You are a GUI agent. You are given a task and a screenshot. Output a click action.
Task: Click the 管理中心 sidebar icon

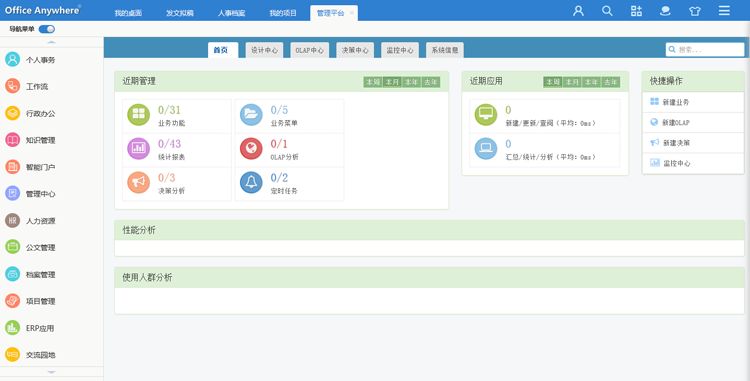12,194
